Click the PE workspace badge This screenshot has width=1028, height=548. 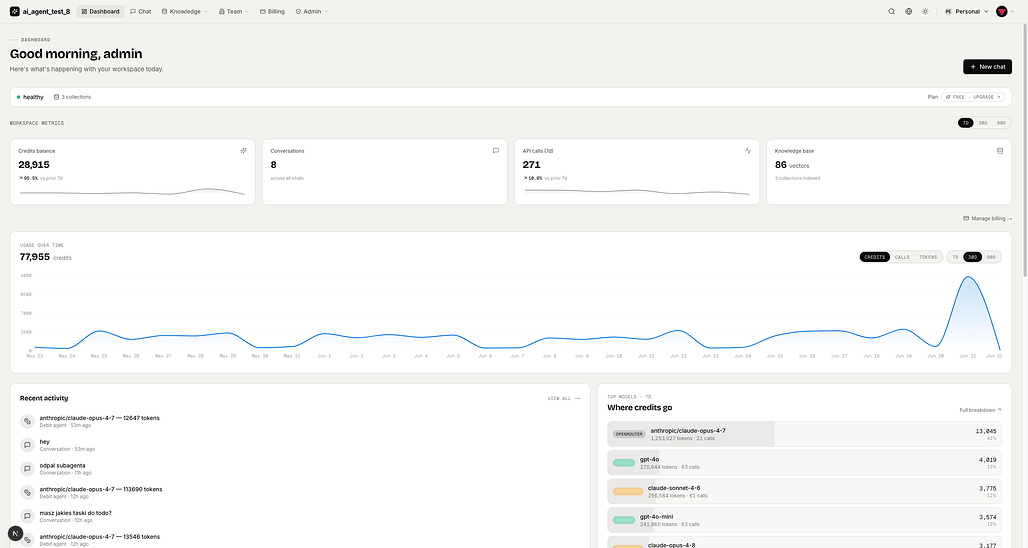point(948,11)
